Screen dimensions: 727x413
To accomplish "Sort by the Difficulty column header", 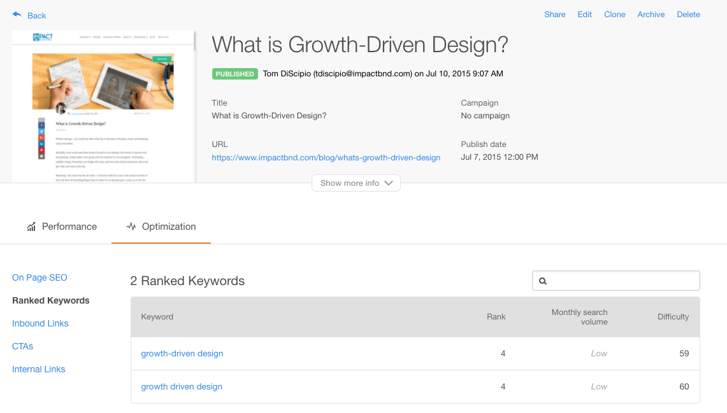I will click(x=673, y=317).
